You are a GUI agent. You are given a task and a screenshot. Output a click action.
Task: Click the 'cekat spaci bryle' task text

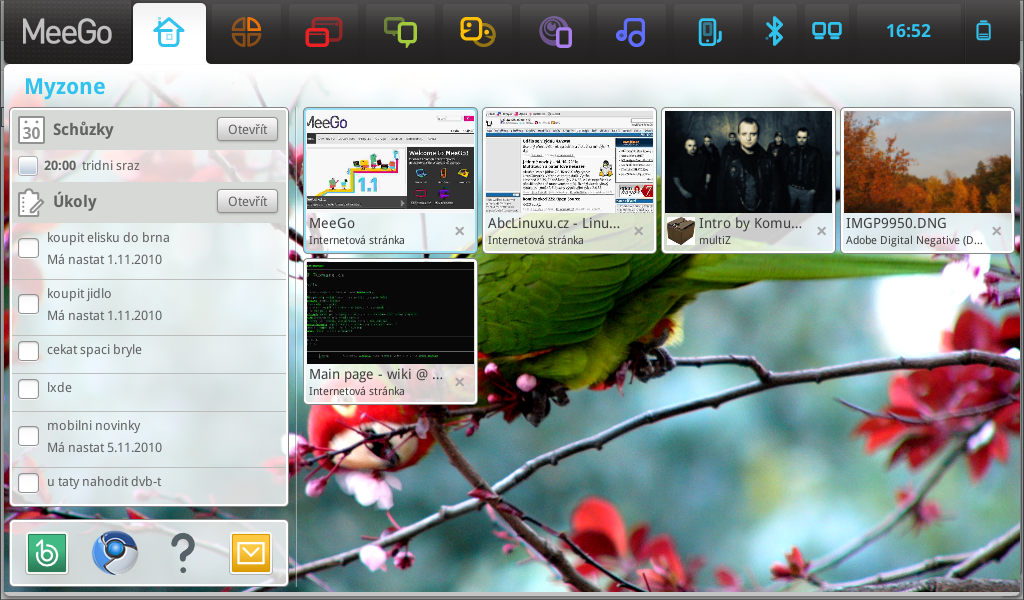pos(94,350)
